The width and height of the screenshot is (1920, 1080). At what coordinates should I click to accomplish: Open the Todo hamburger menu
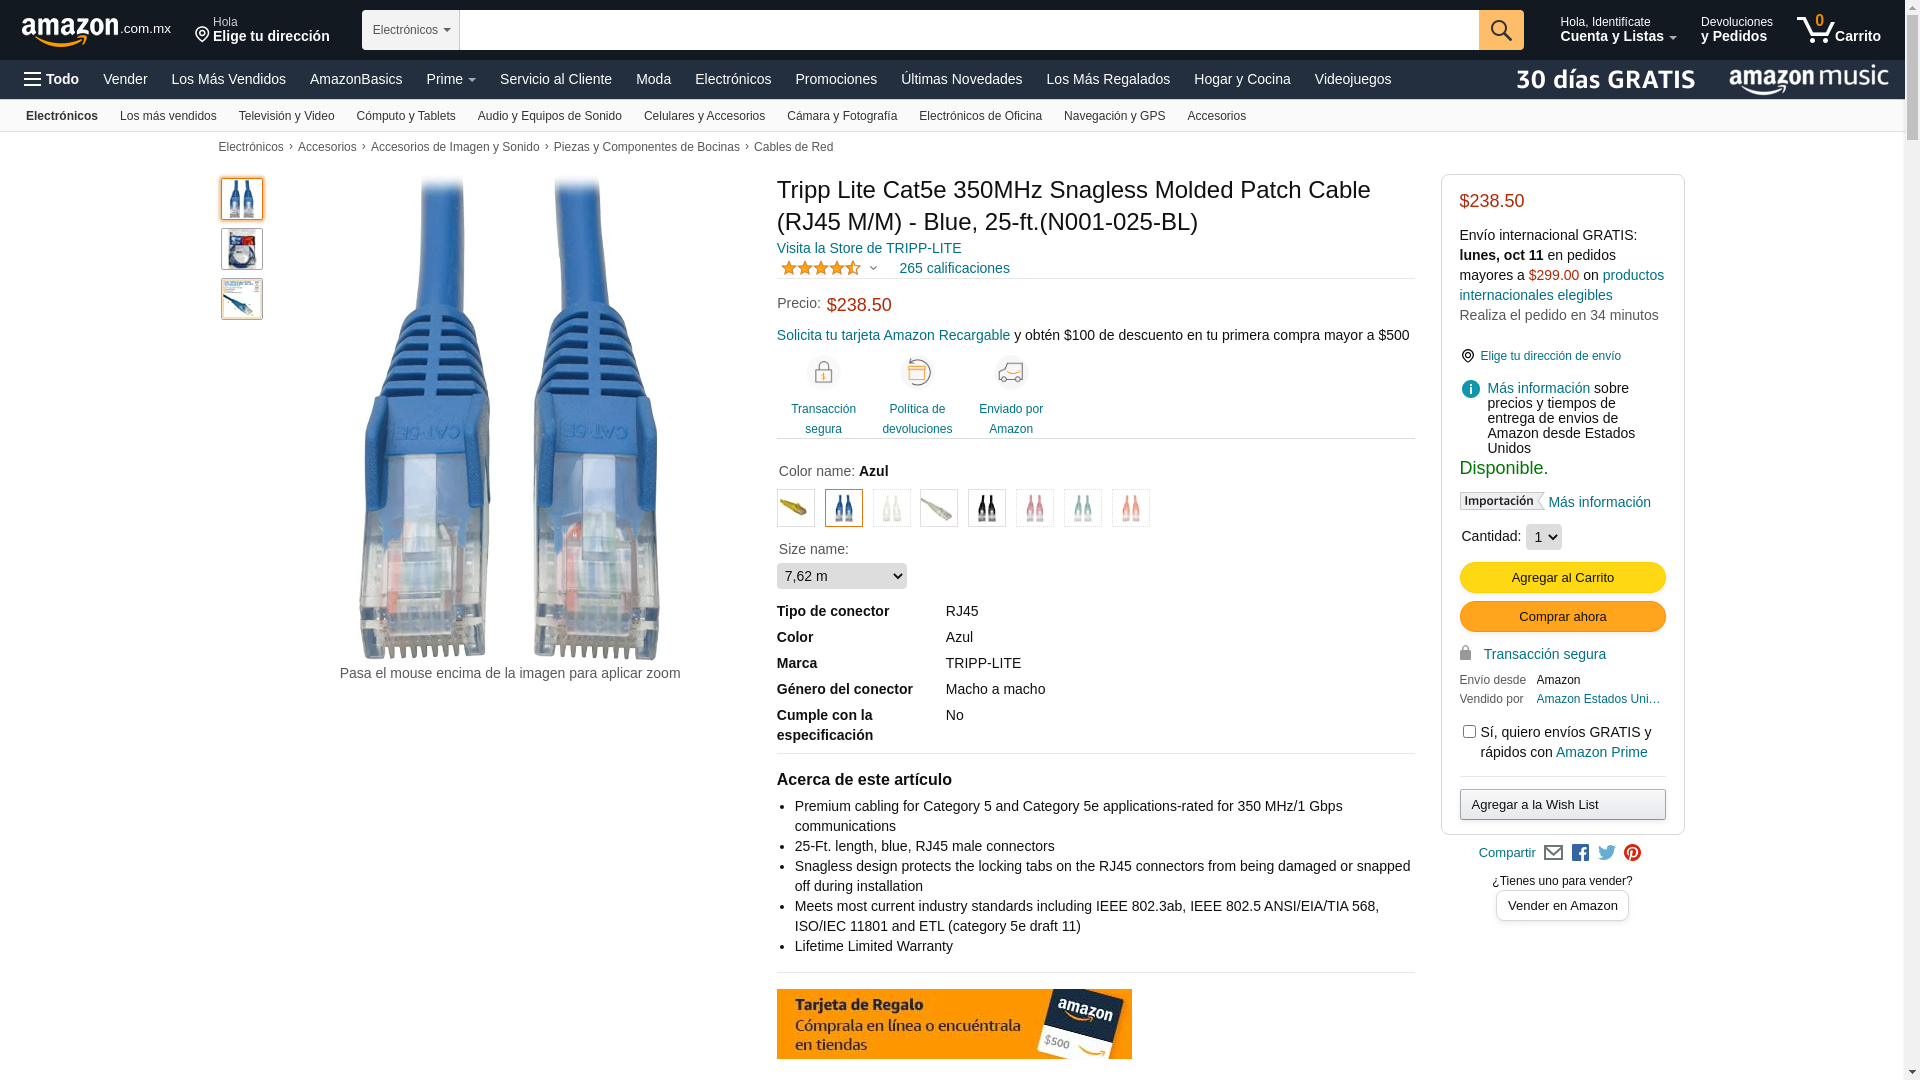coord(51,79)
